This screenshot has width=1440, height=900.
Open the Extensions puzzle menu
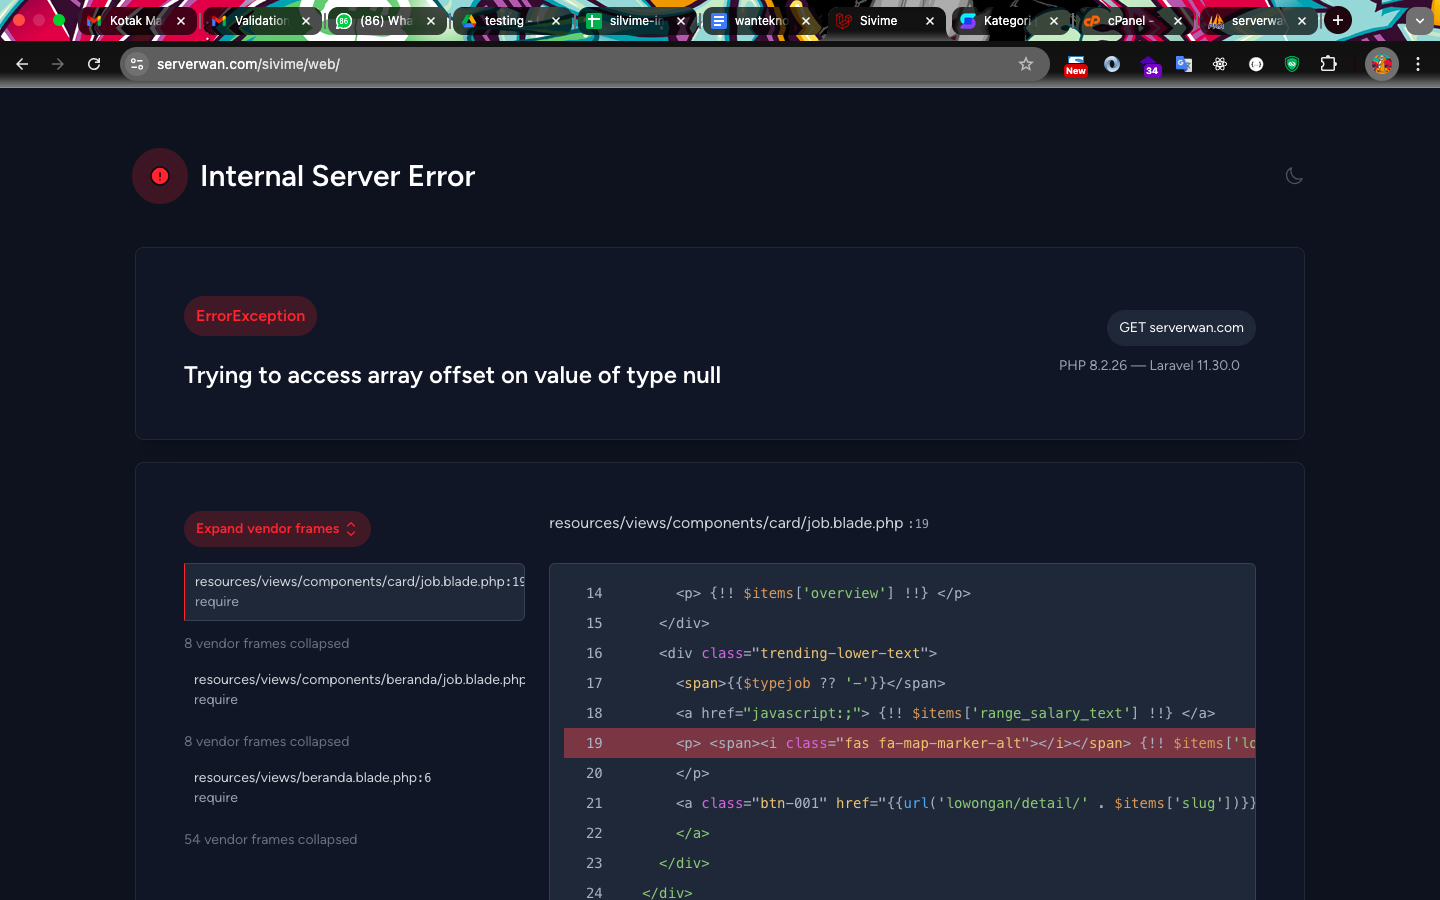tap(1328, 64)
